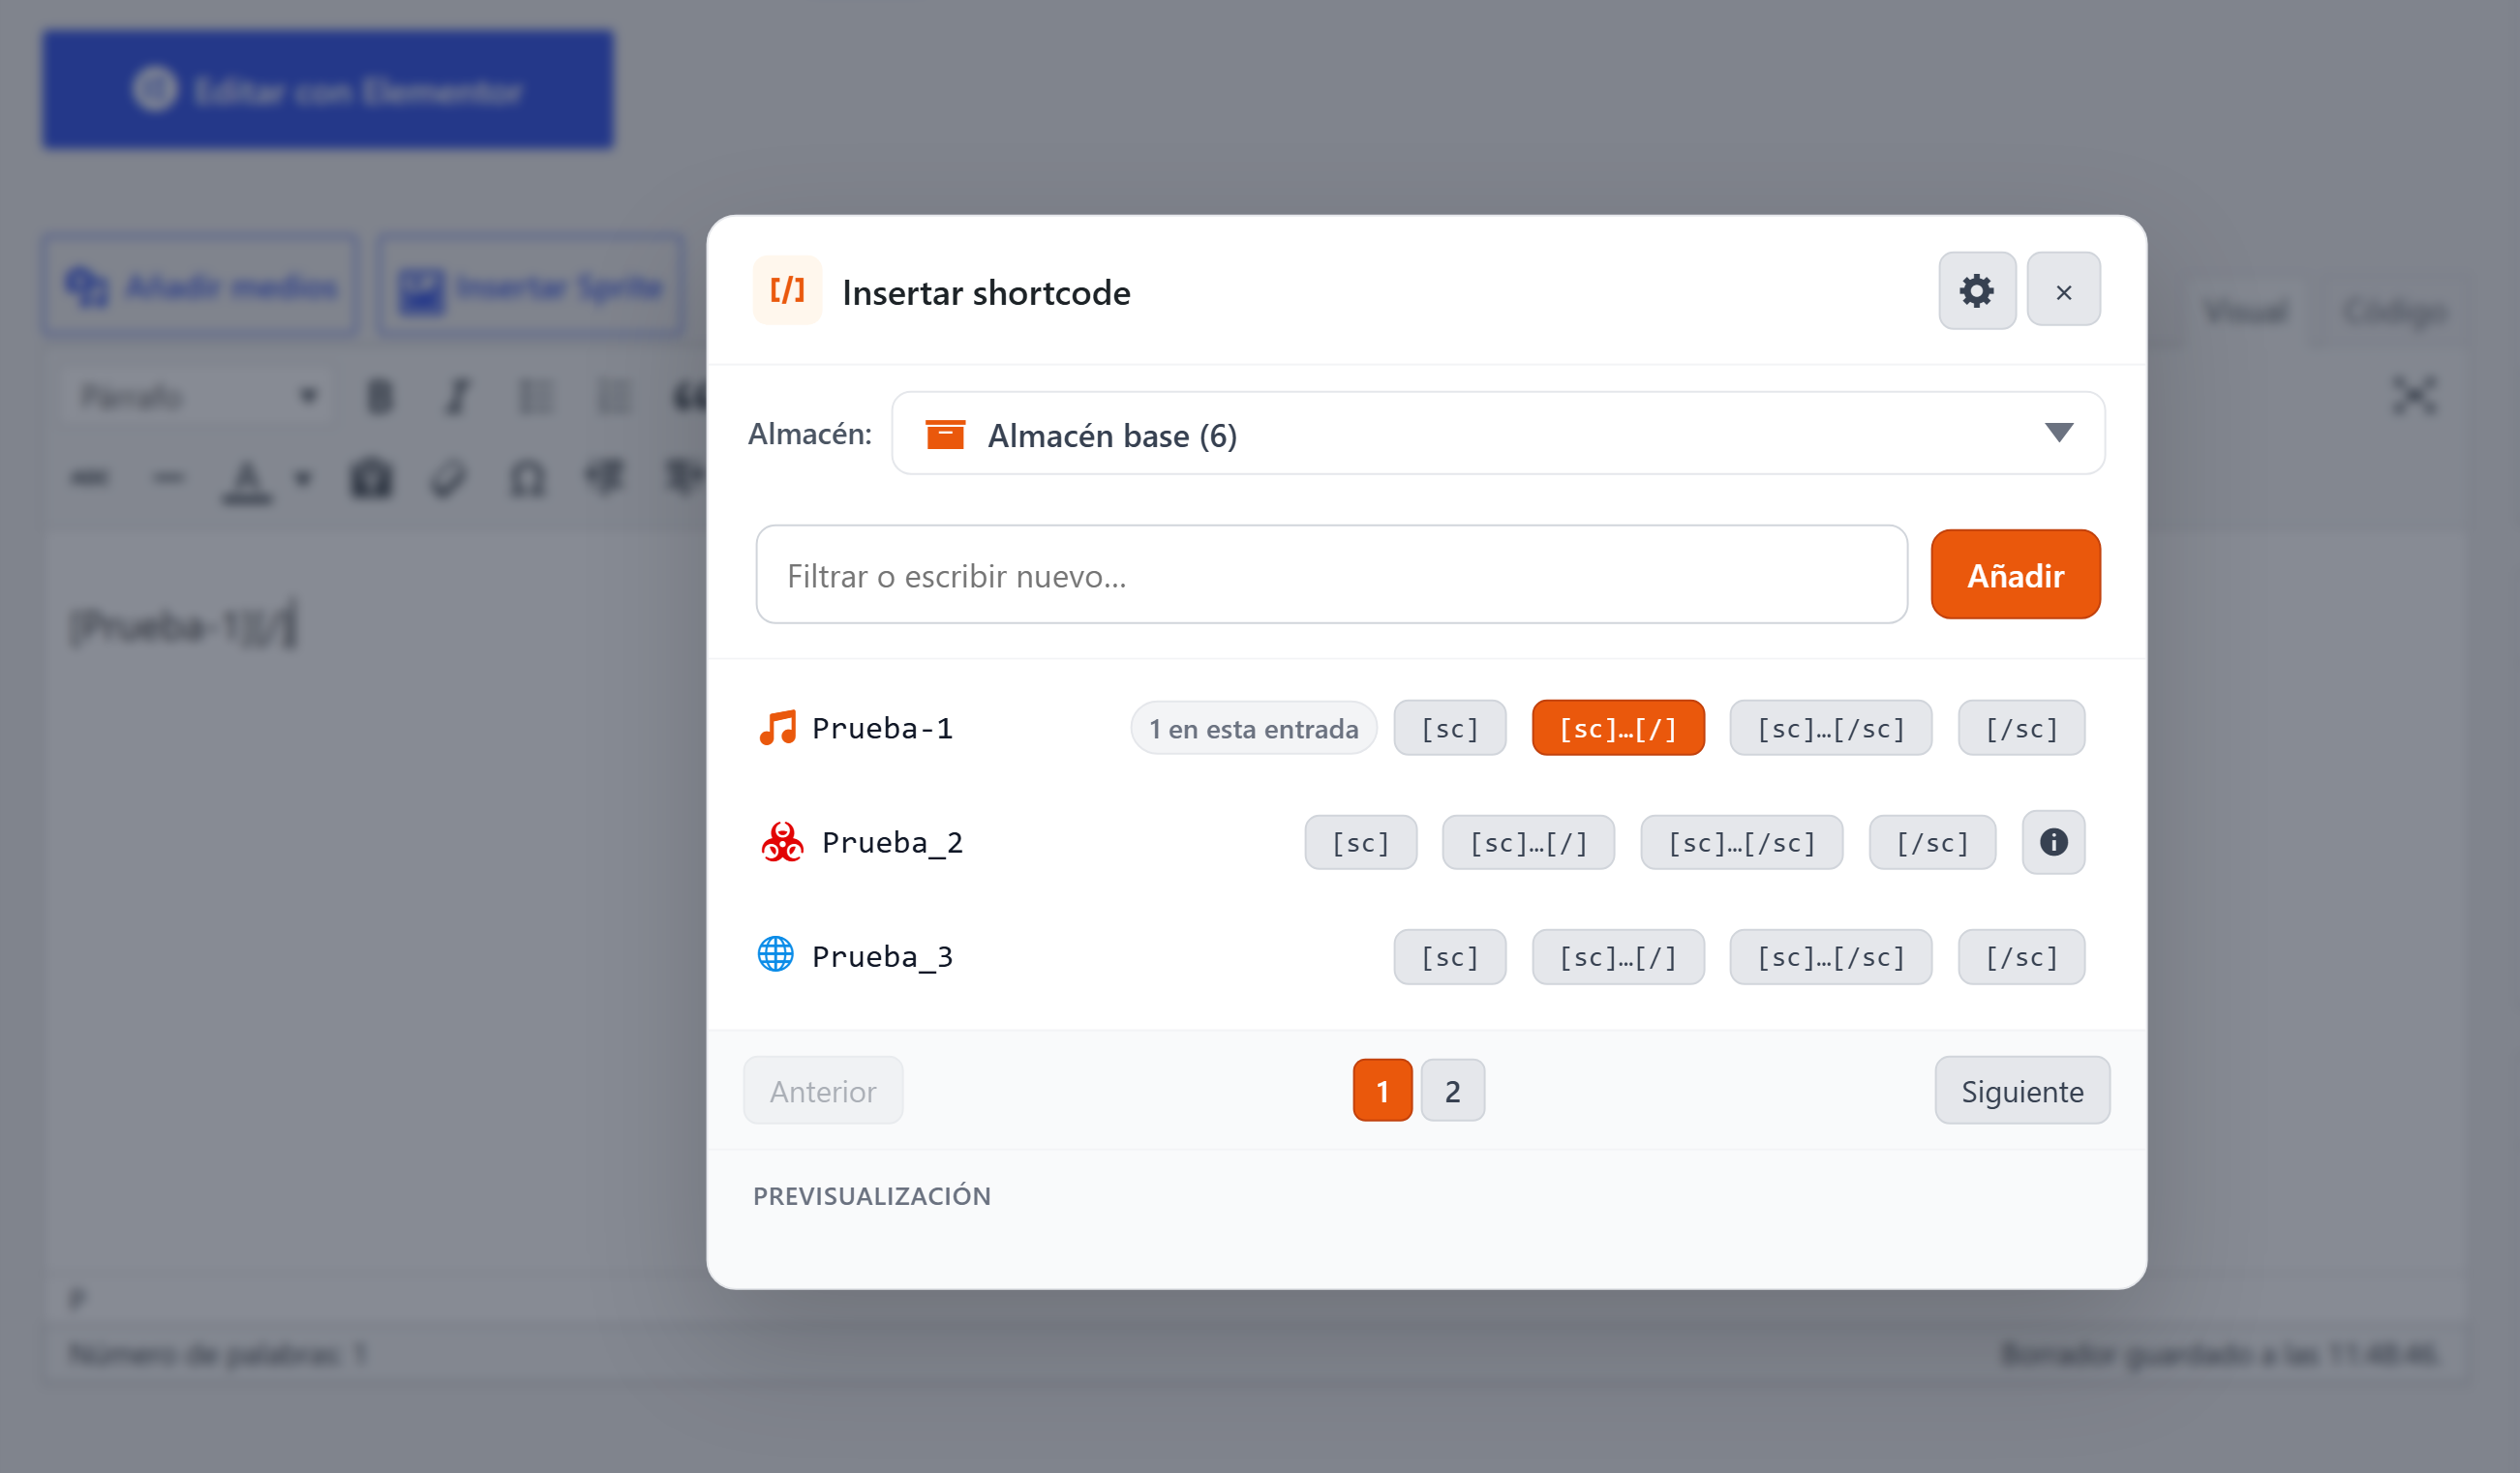
Task: Open the text color picker arrow
Action: tap(303, 479)
